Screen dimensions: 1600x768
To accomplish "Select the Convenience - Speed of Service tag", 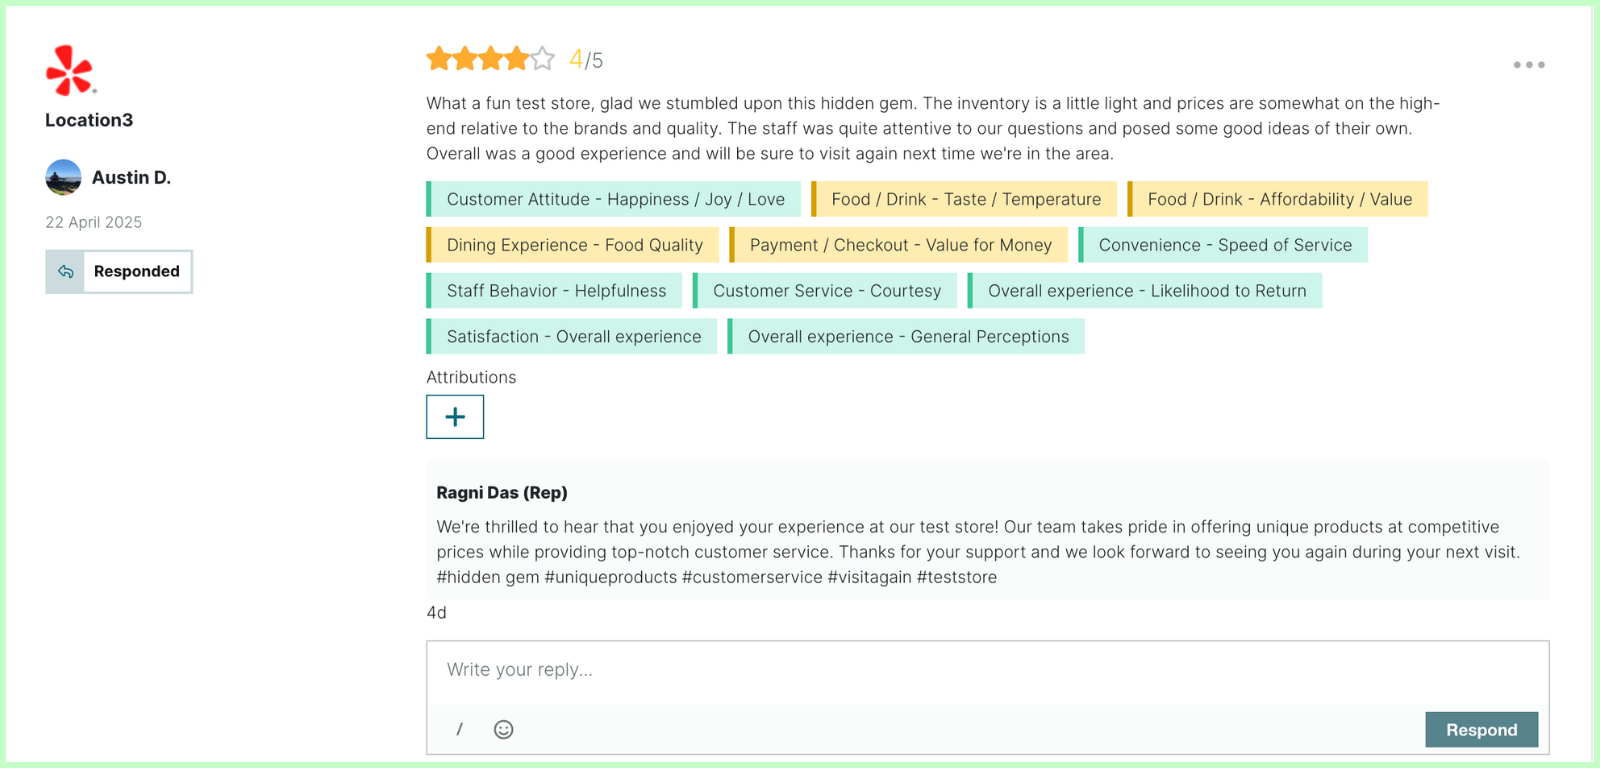I will click(x=1224, y=245).
